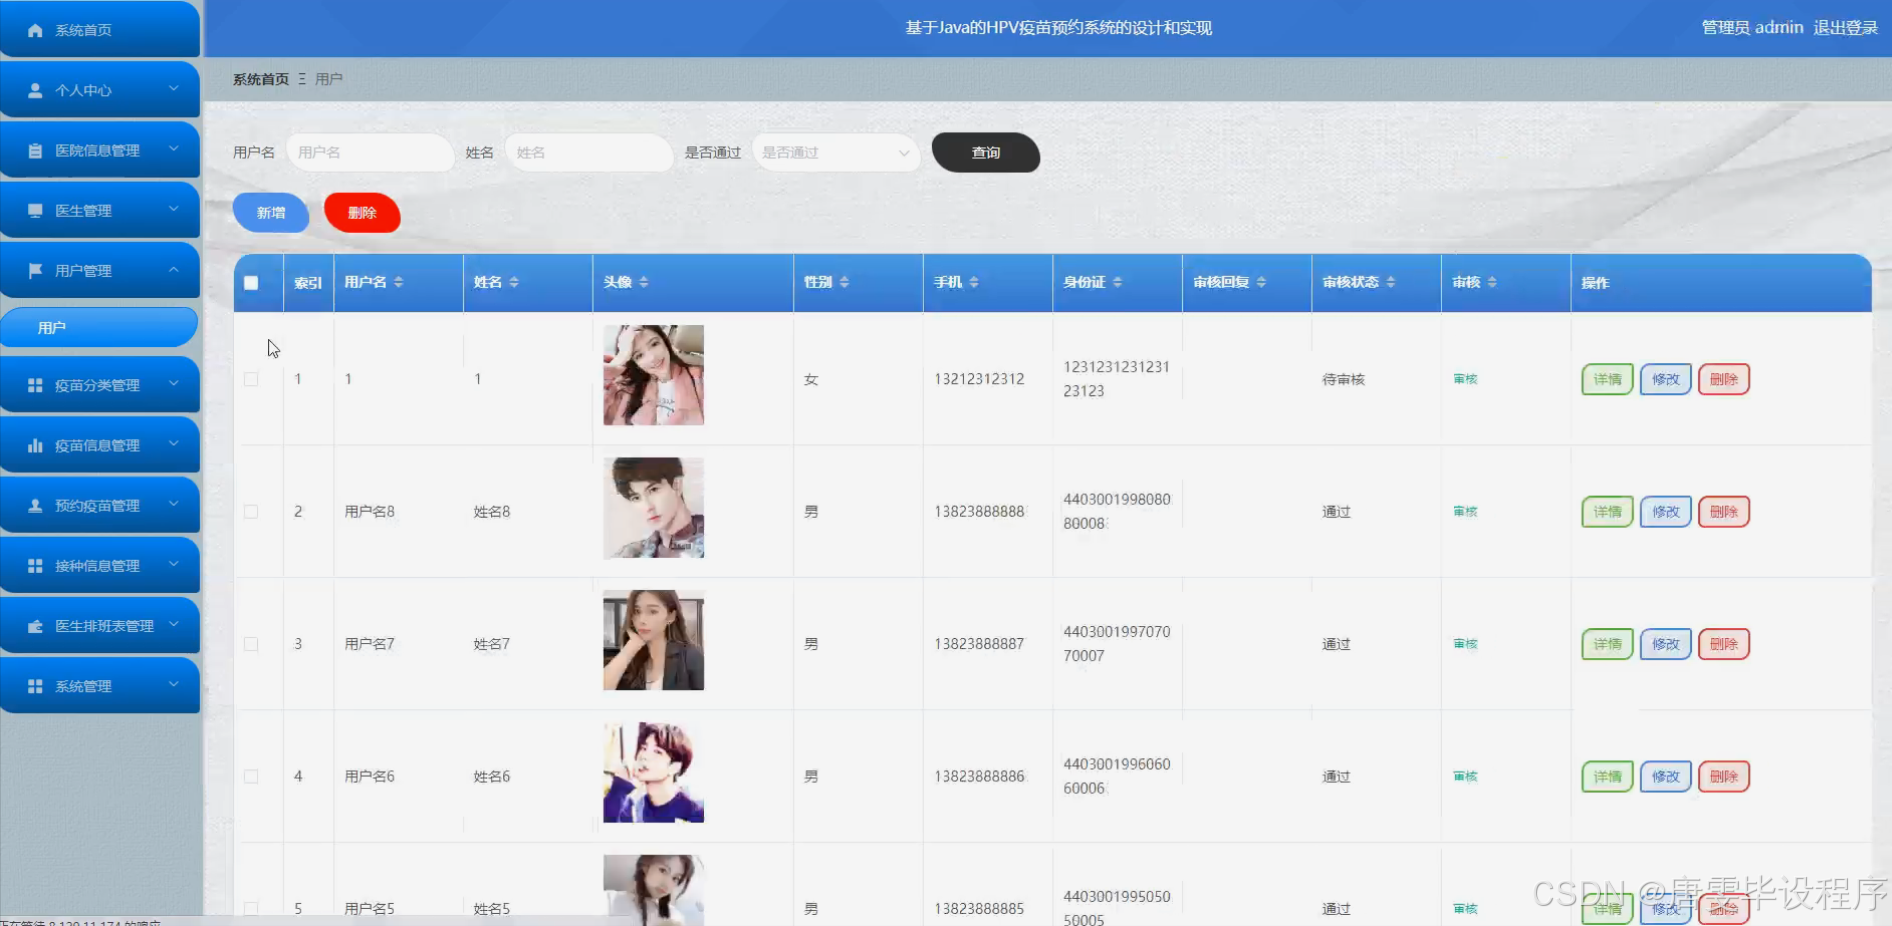Focus the 用户名 search input
The image size is (1892, 926).
(x=370, y=152)
